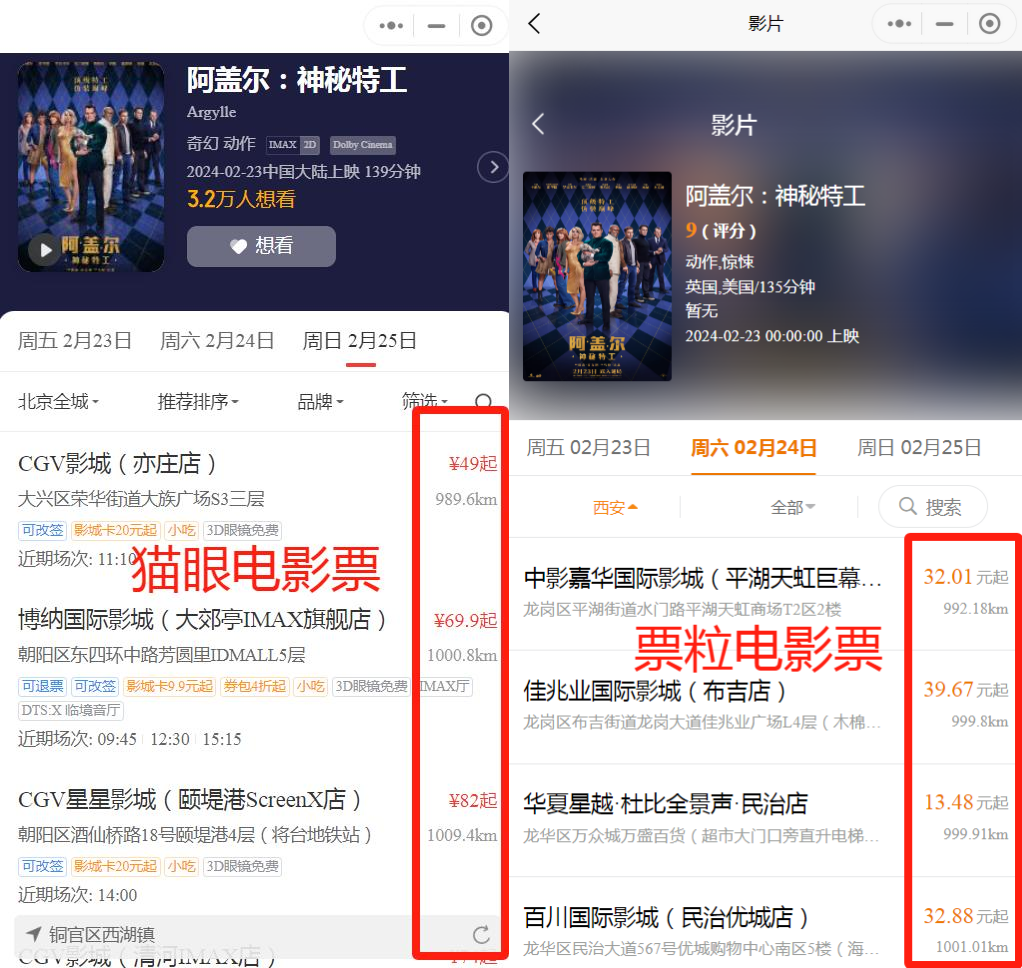Image resolution: width=1022 pixels, height=968 pixels.
Task: Expand the 筛选 filter dropdown
Action: click(425, 401)
